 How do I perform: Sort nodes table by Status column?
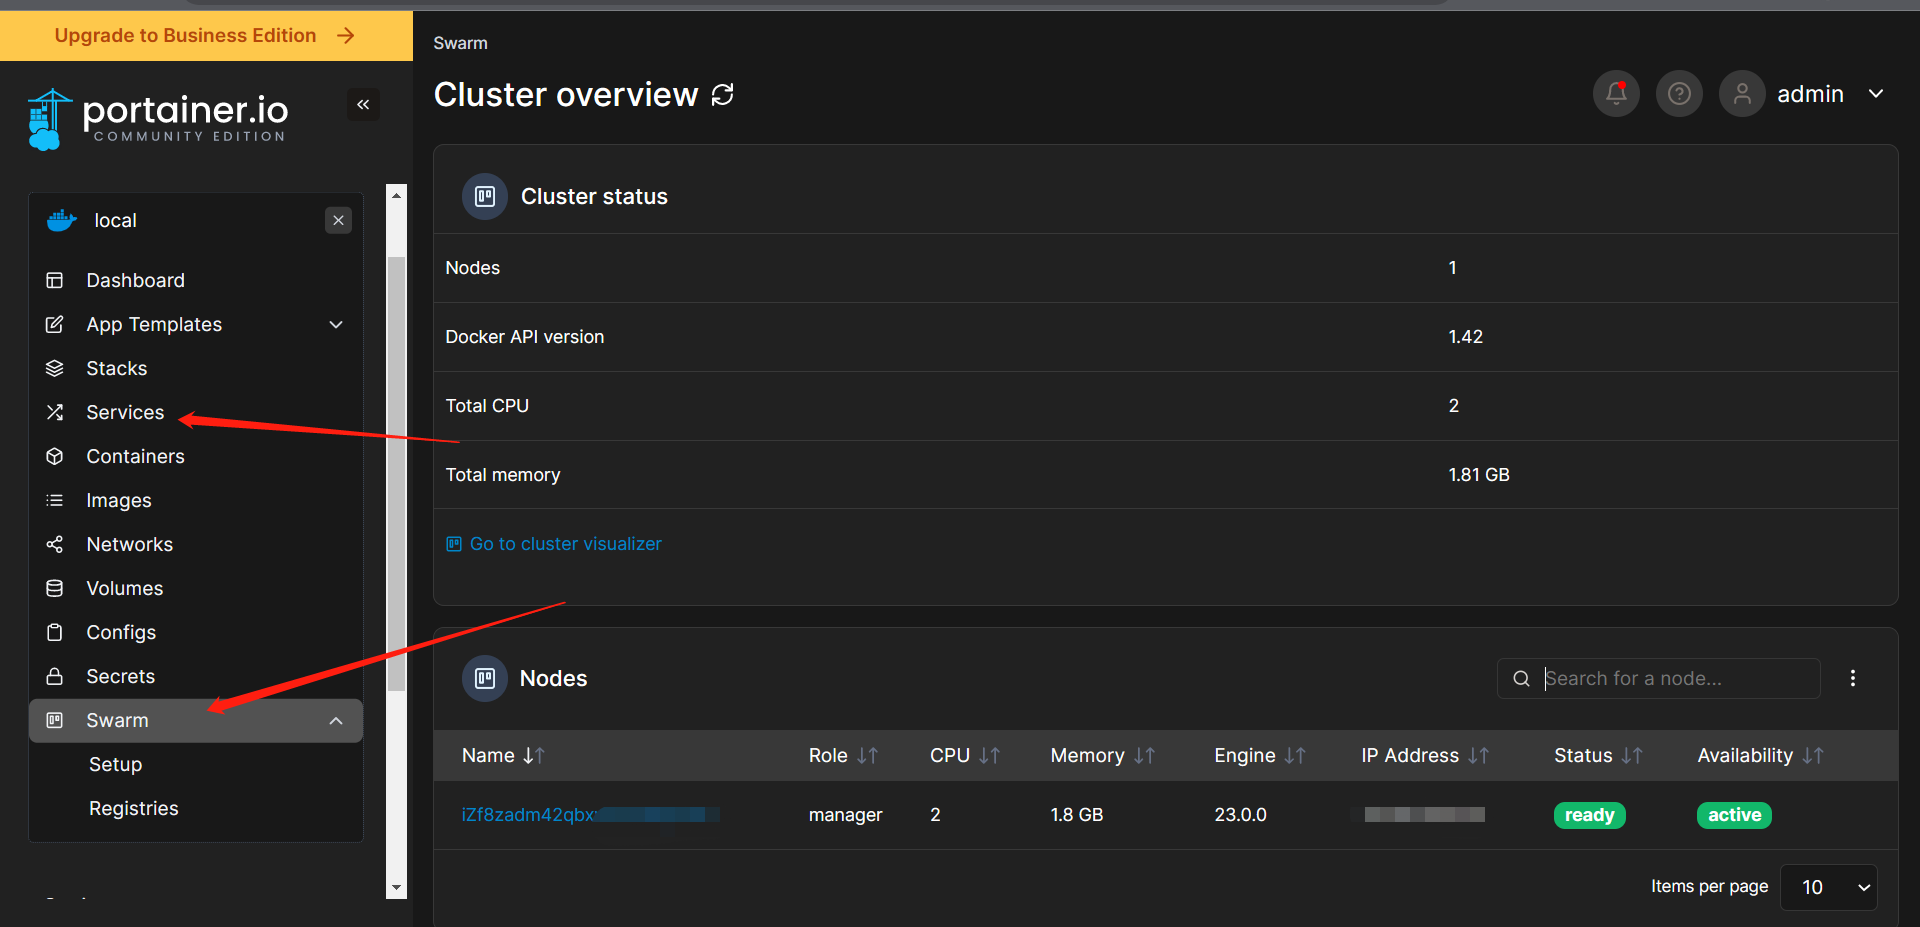(1598, 756)
